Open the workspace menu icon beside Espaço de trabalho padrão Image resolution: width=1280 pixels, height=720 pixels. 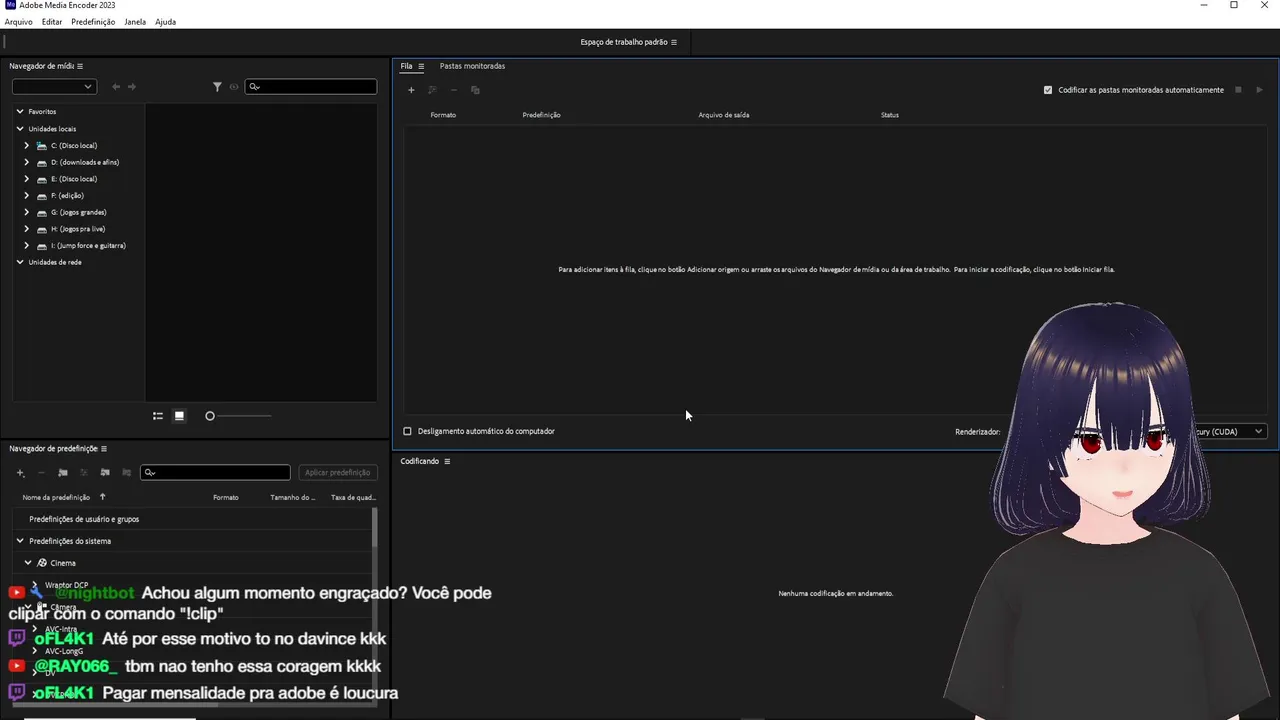coord(674,42)
